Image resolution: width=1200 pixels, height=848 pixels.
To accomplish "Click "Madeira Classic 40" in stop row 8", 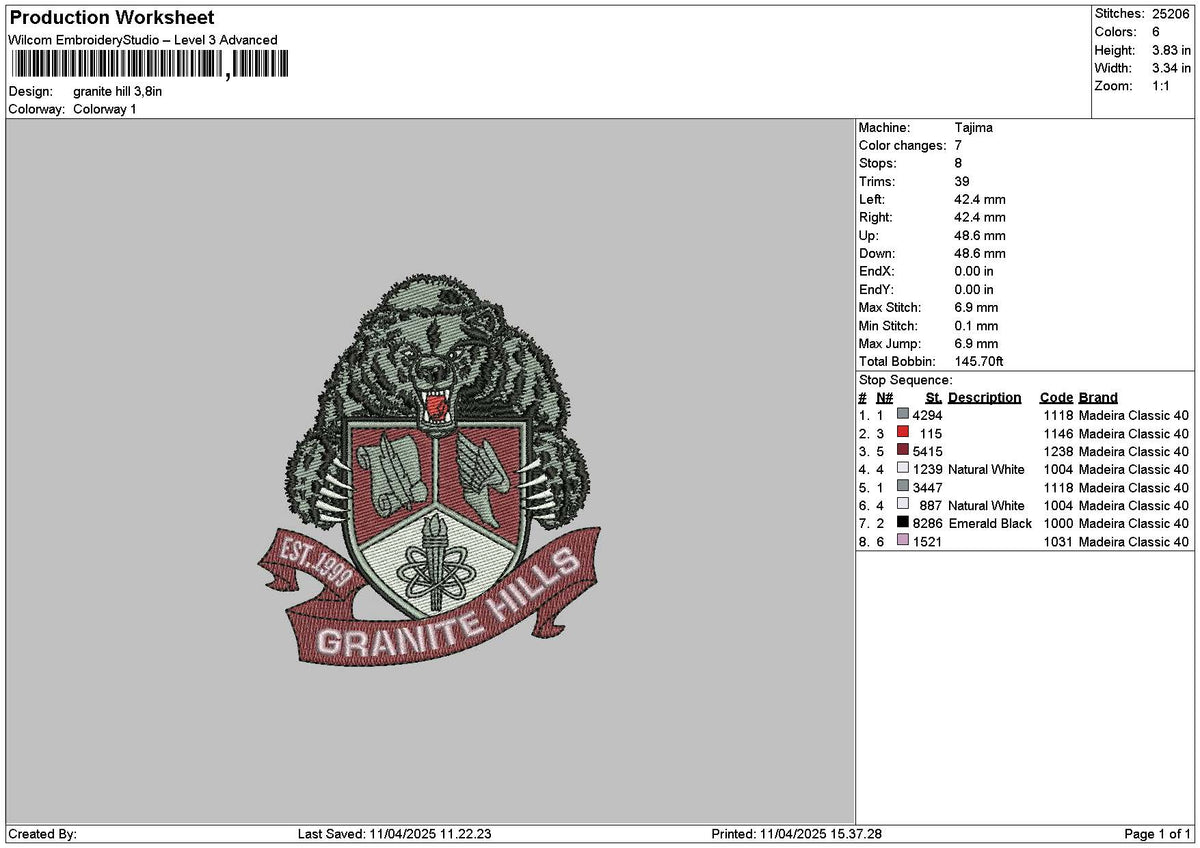I will coord(1134,542).
